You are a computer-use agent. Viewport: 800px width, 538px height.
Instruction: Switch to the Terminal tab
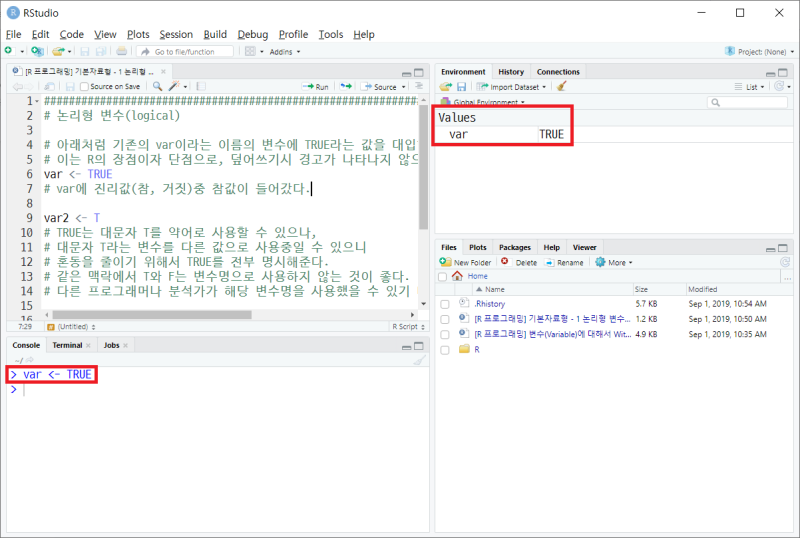point(67,346)
